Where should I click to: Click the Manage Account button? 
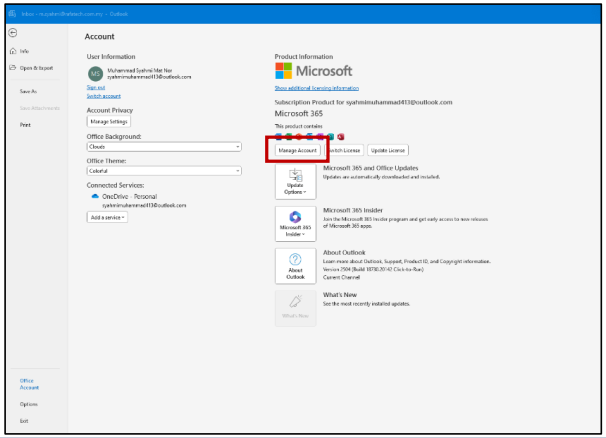click(298, 150)
